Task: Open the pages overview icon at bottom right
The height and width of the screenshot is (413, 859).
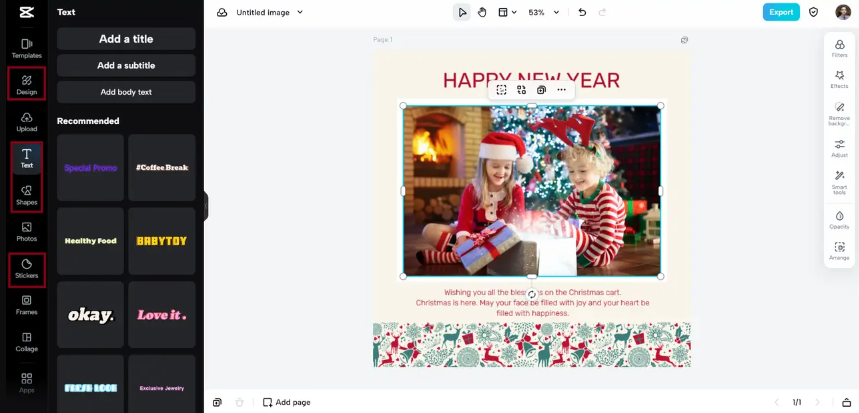Action: point(846,403)
